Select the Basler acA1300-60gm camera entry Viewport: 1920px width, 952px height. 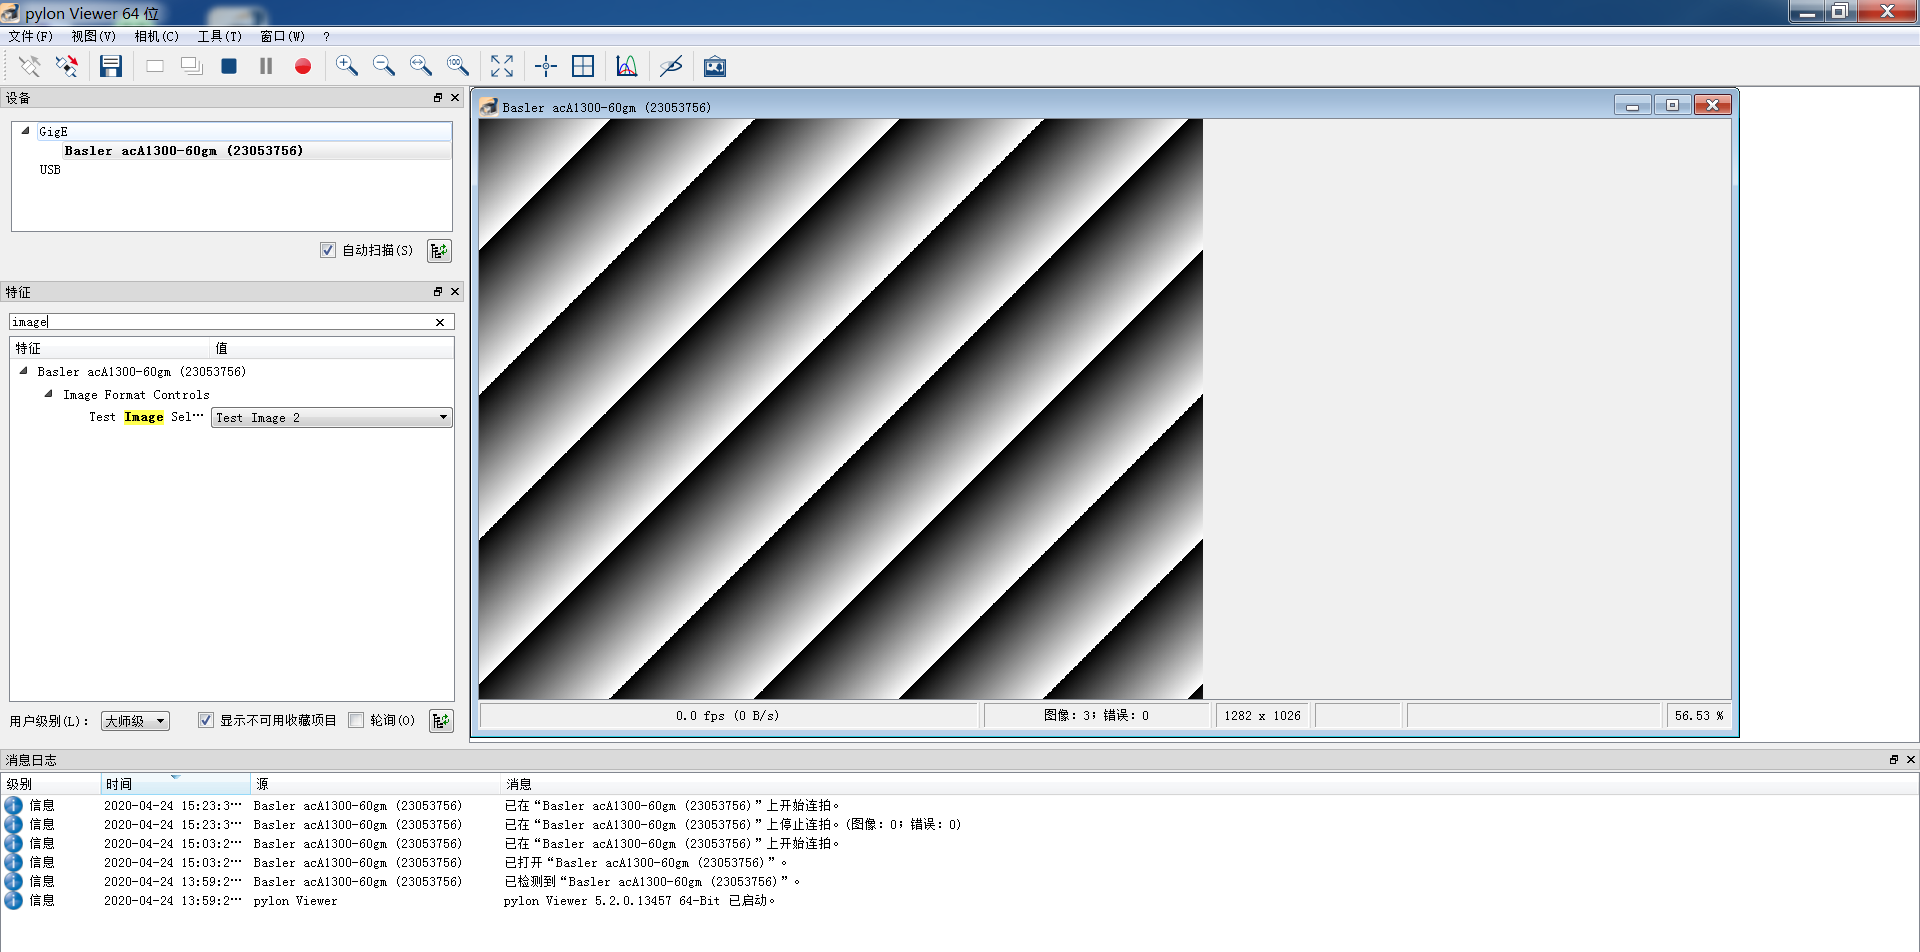183,150
